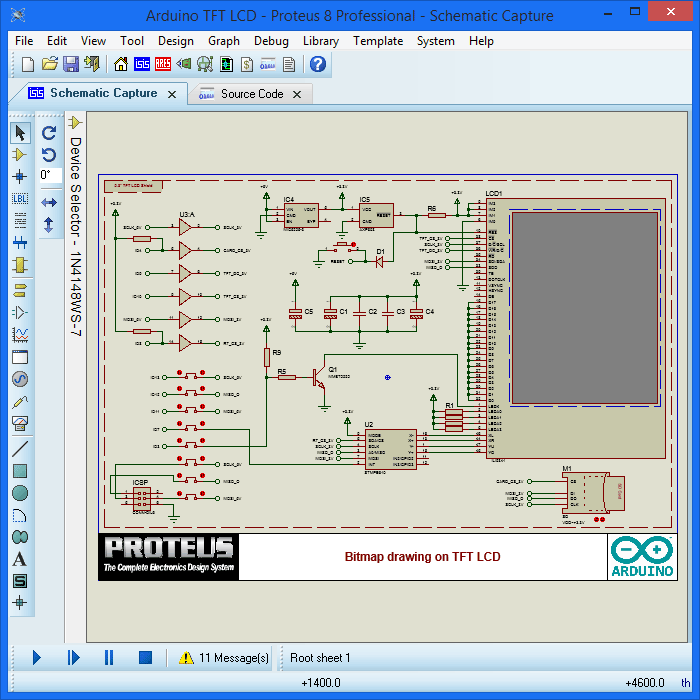This screenshot has height=700, width=700.
Task: Close the Schematic Capture tab
Action: (x=172, y=94)
